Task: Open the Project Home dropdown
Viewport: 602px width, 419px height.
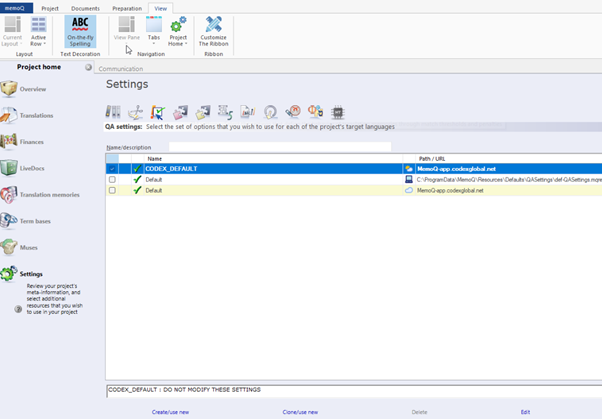Action: pyautogui.click(x=178, y=31)
